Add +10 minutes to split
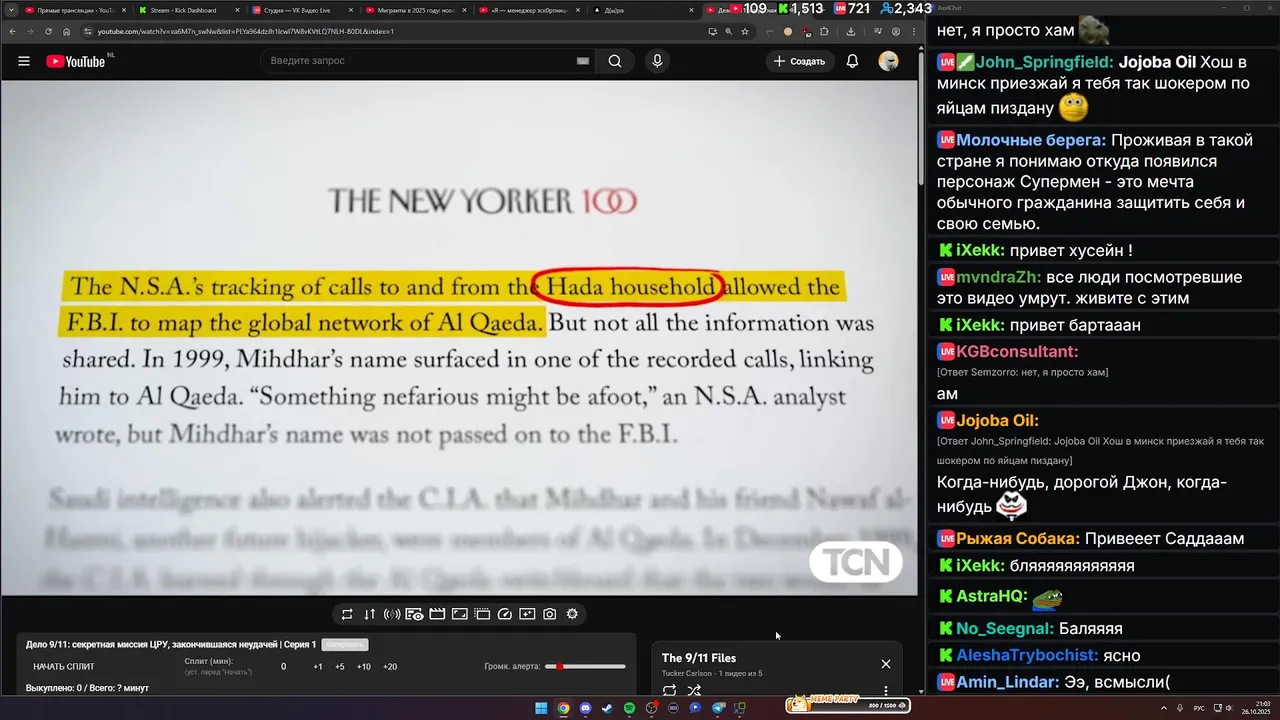The width and height of the screenshot is (1280, 720). (x=364, y=667)
